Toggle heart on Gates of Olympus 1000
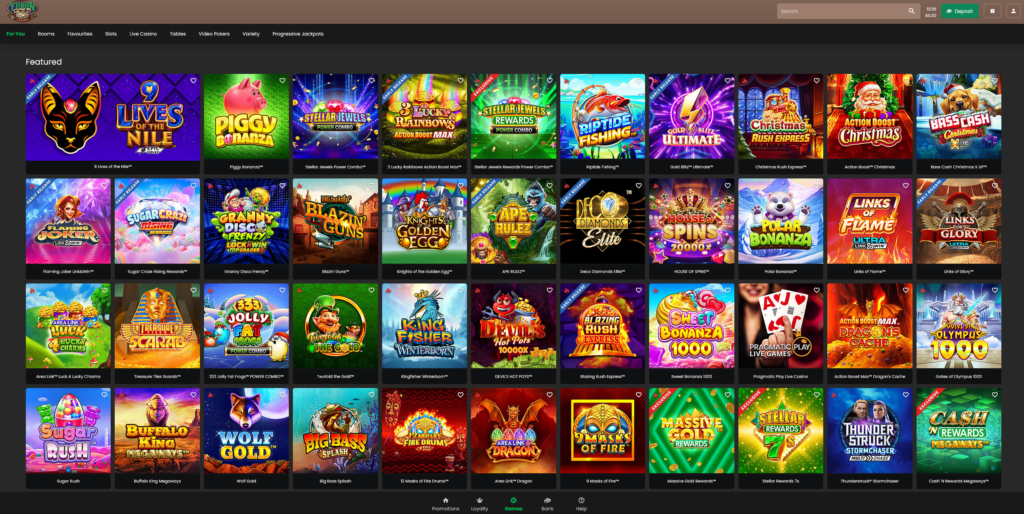The height and width of the screenshot is (514, 1024). point(995,290)
